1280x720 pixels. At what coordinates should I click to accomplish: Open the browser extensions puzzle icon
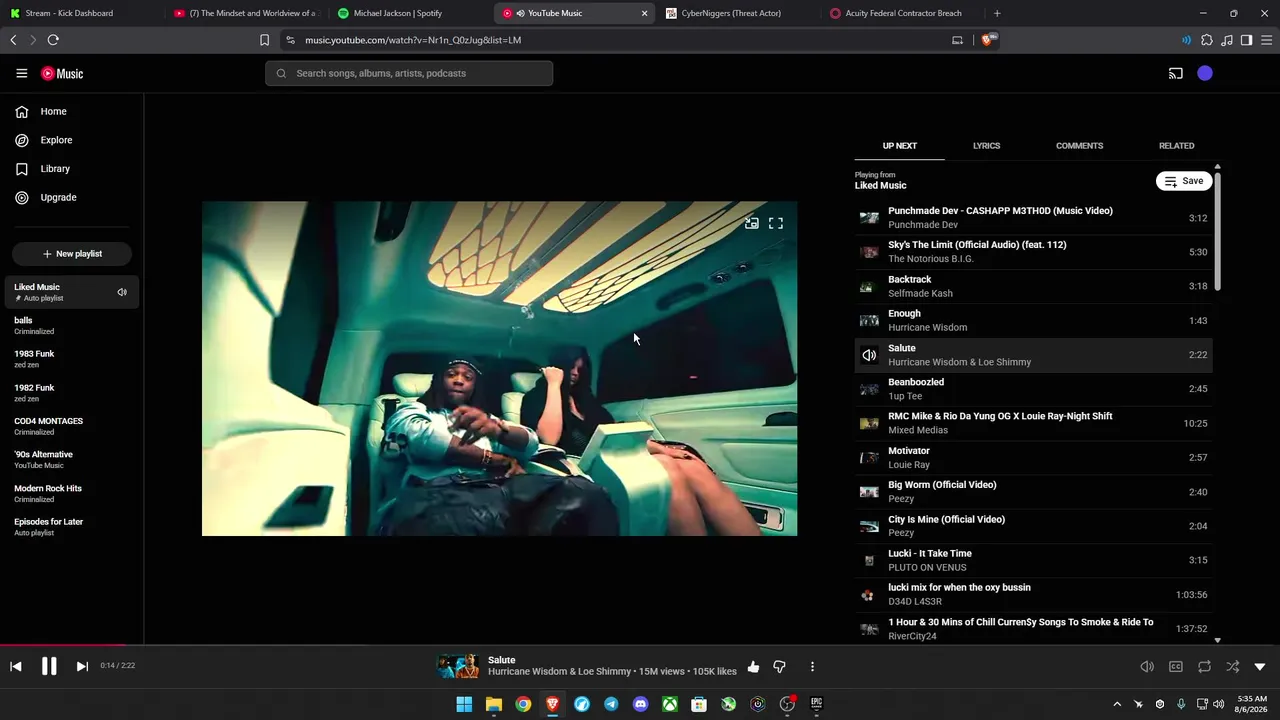(x=1207, y=40)
